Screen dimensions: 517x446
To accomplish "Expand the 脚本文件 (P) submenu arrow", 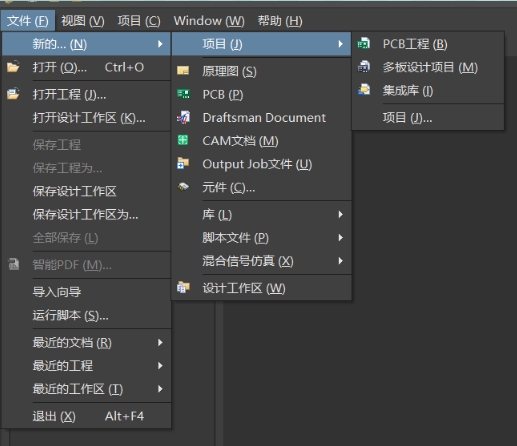I will click(x=340, y=238).
